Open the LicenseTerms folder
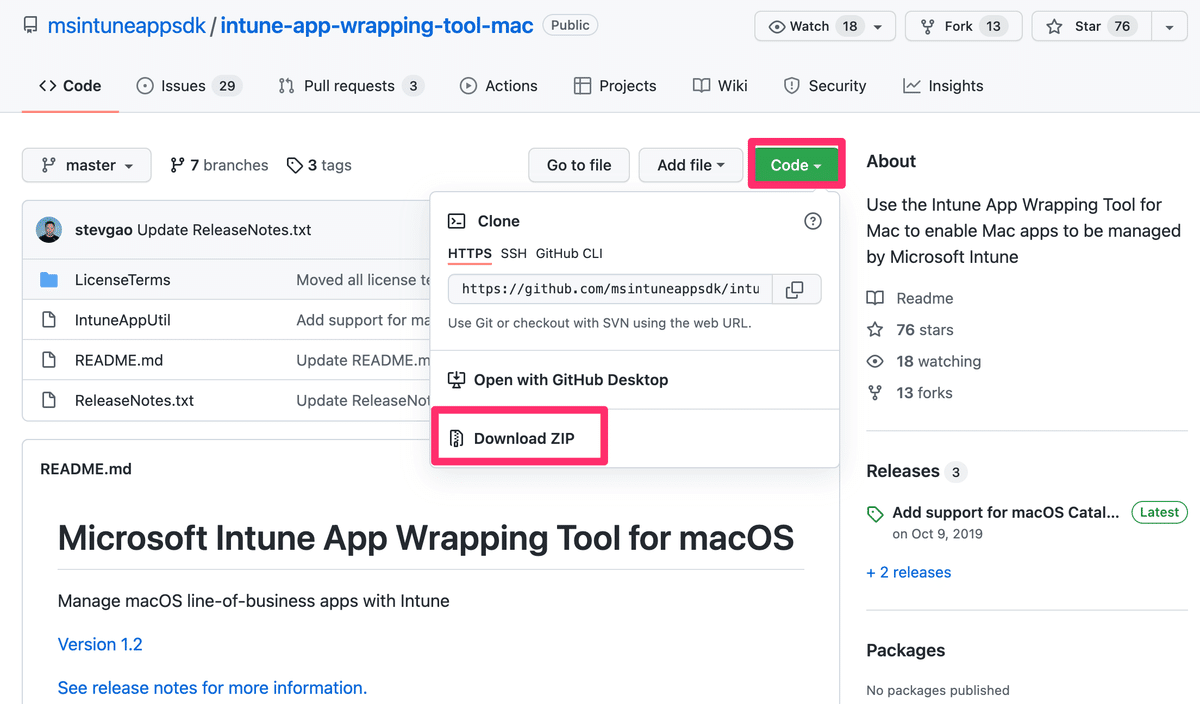Screen dimensions: 1200x704 click(122, 280)
